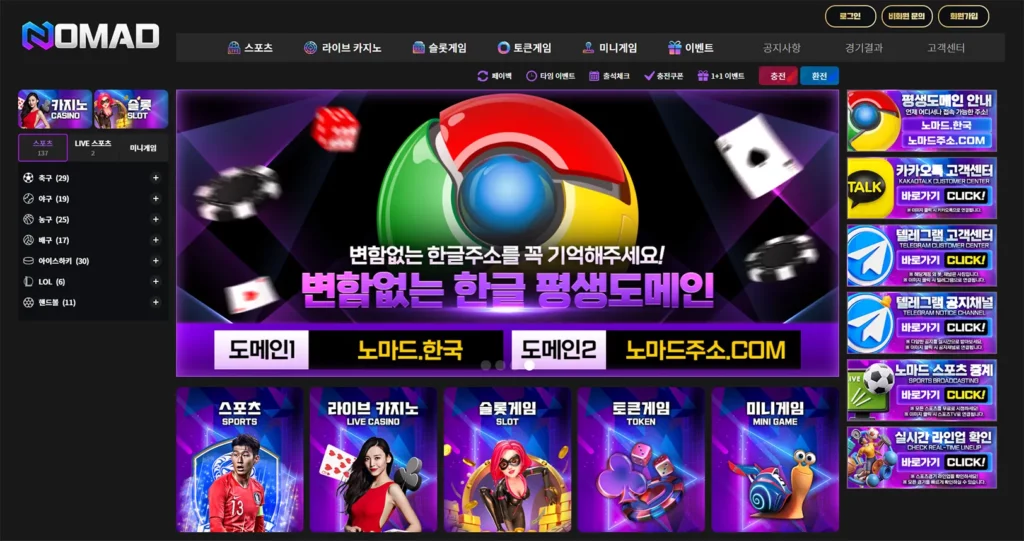
Task: Click the 1+1 이벤트 gift icon
Action: [703, 76]
